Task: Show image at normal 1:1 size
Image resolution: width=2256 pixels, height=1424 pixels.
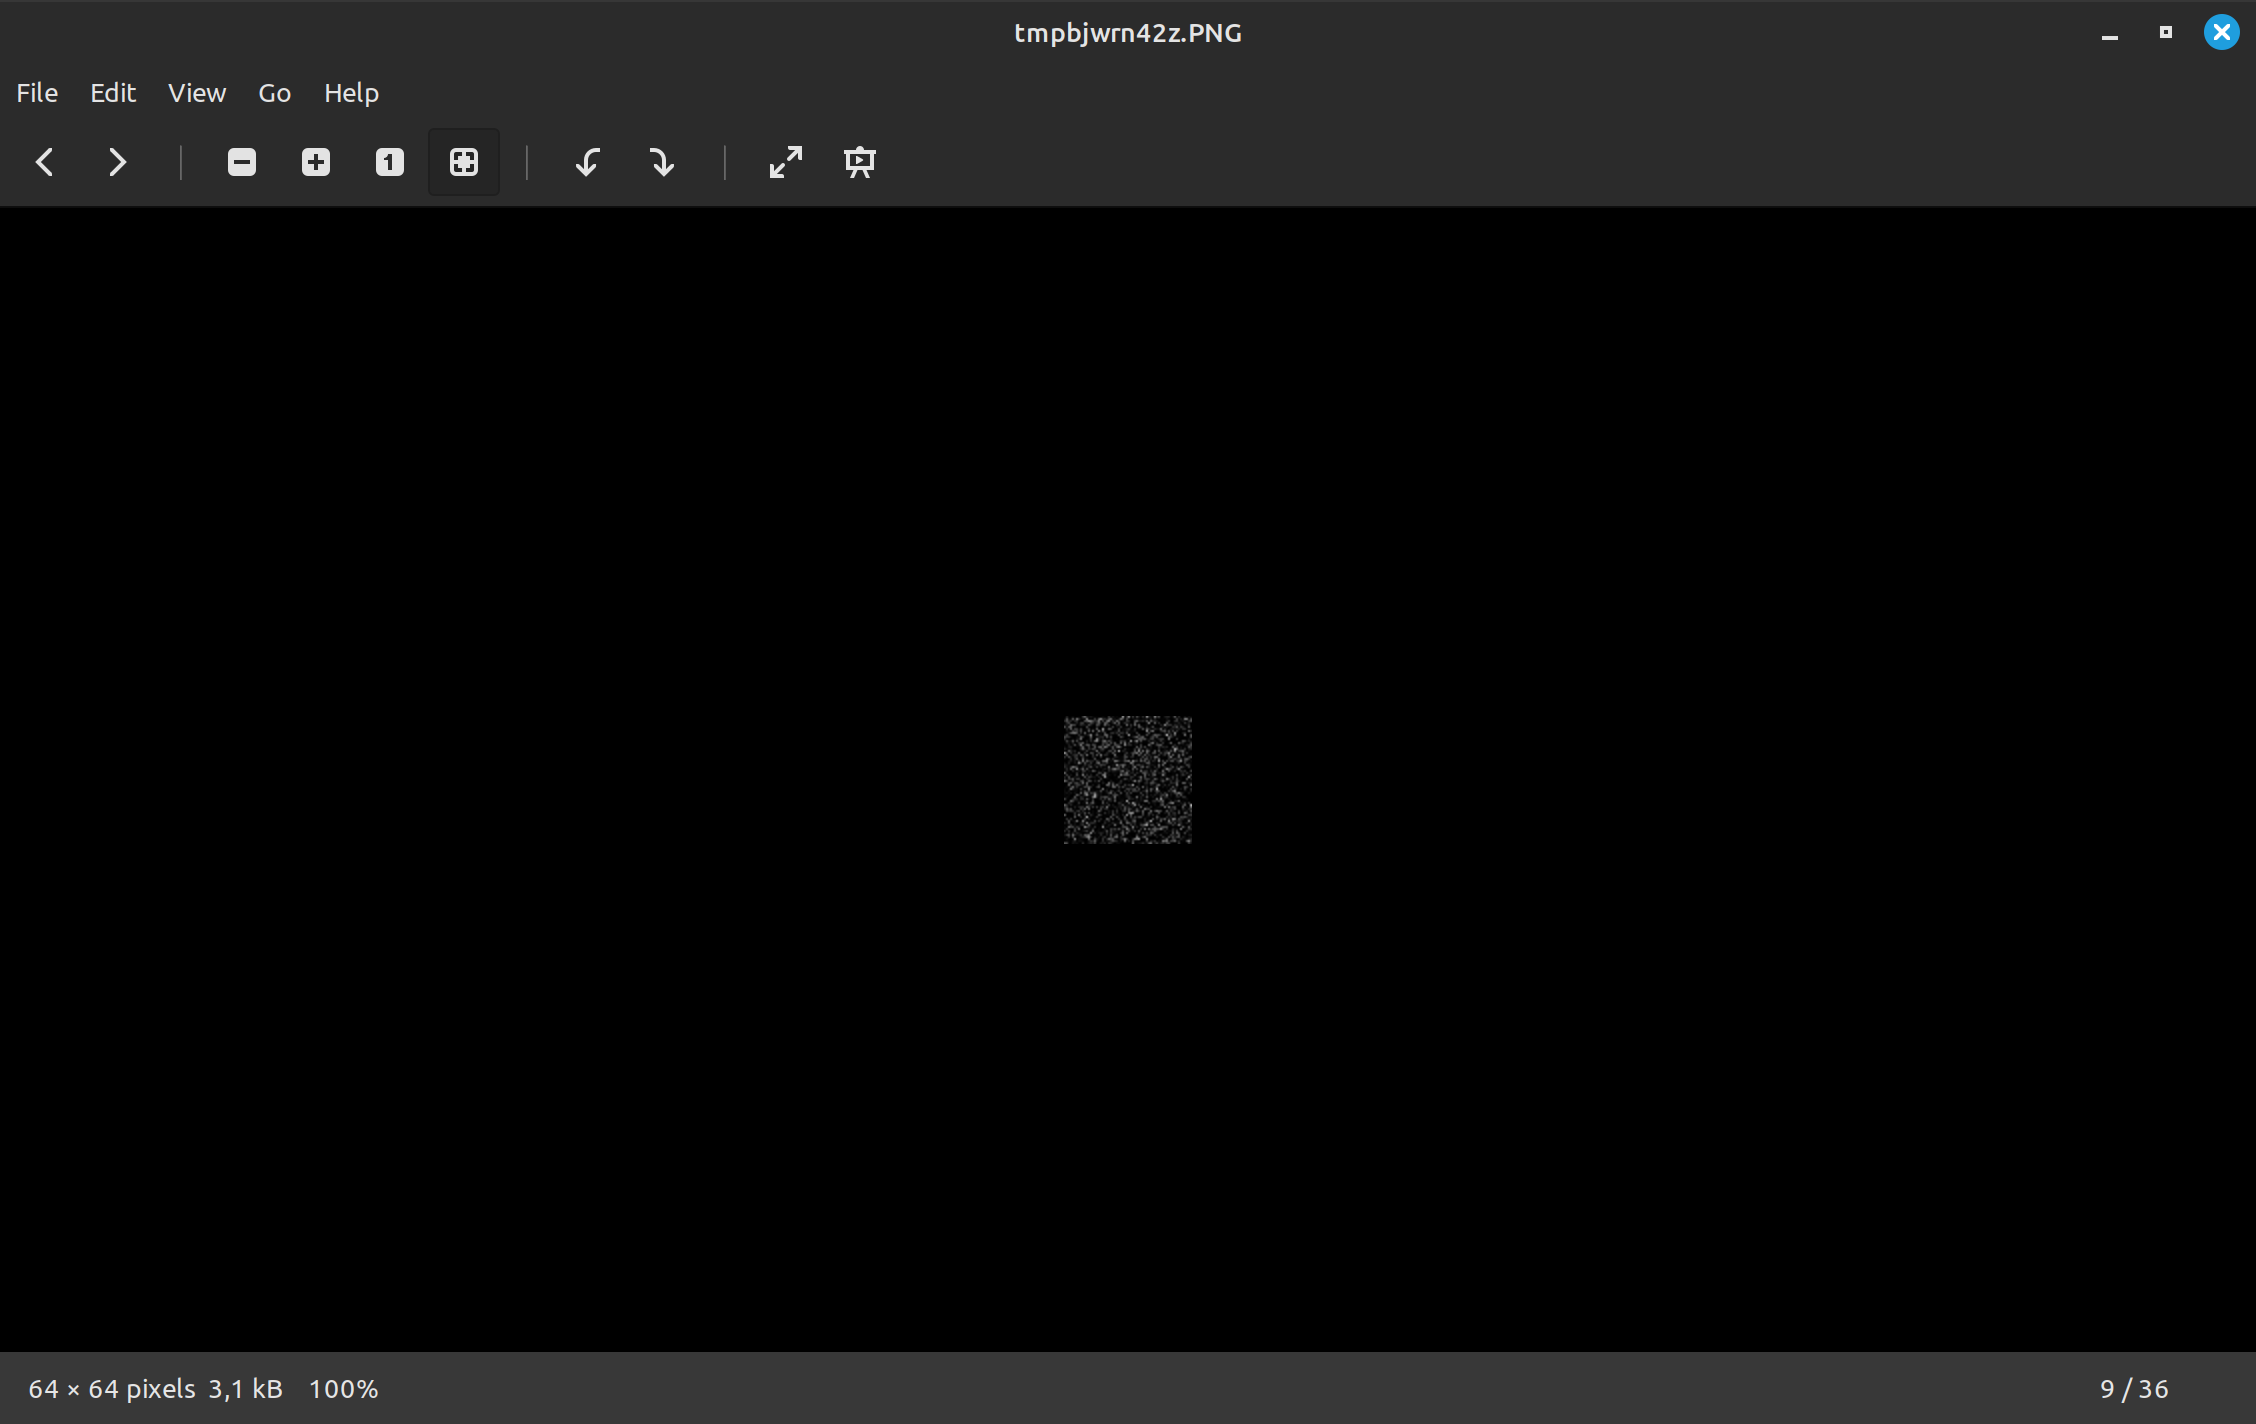Action: coord(390,162)
